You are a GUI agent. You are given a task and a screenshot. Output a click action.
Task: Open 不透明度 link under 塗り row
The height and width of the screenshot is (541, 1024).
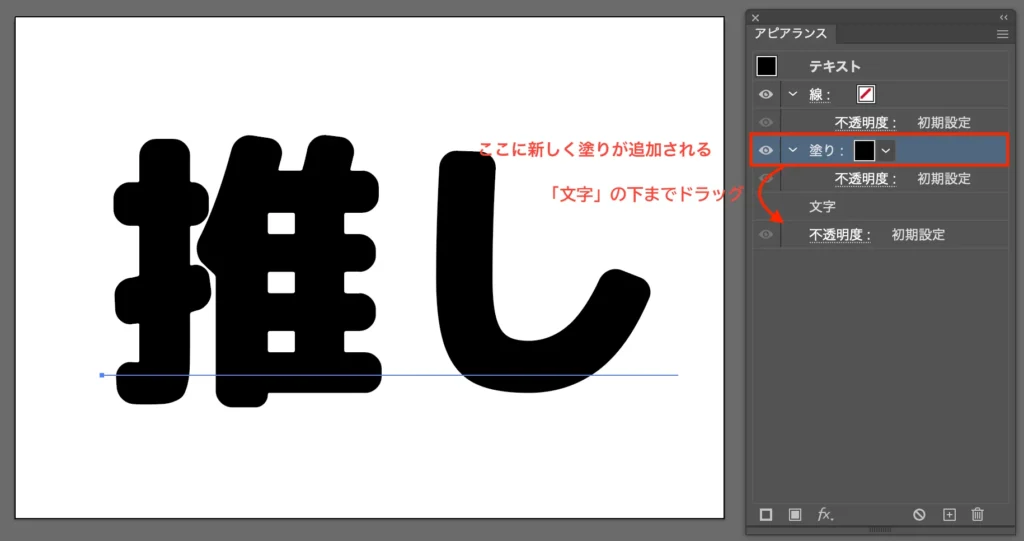(865, 178)
